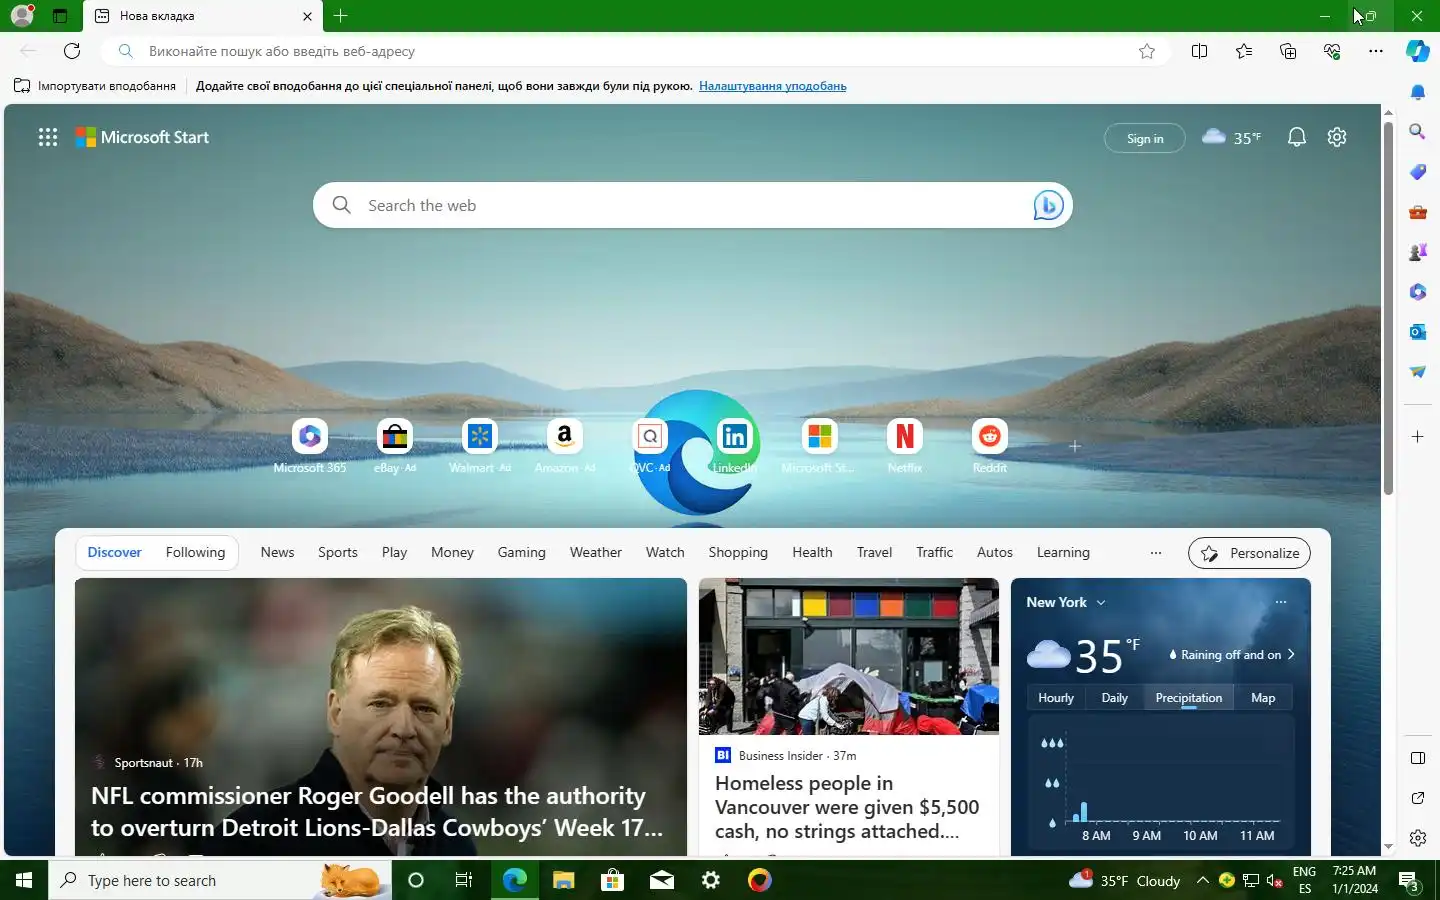Click the Personalize button
The height and width of the screenshot is (900, 1440).
click(x=1250, y=553)
